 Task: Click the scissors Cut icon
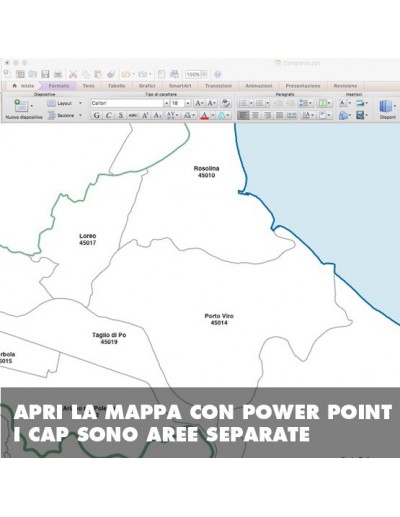coord(73,74)
